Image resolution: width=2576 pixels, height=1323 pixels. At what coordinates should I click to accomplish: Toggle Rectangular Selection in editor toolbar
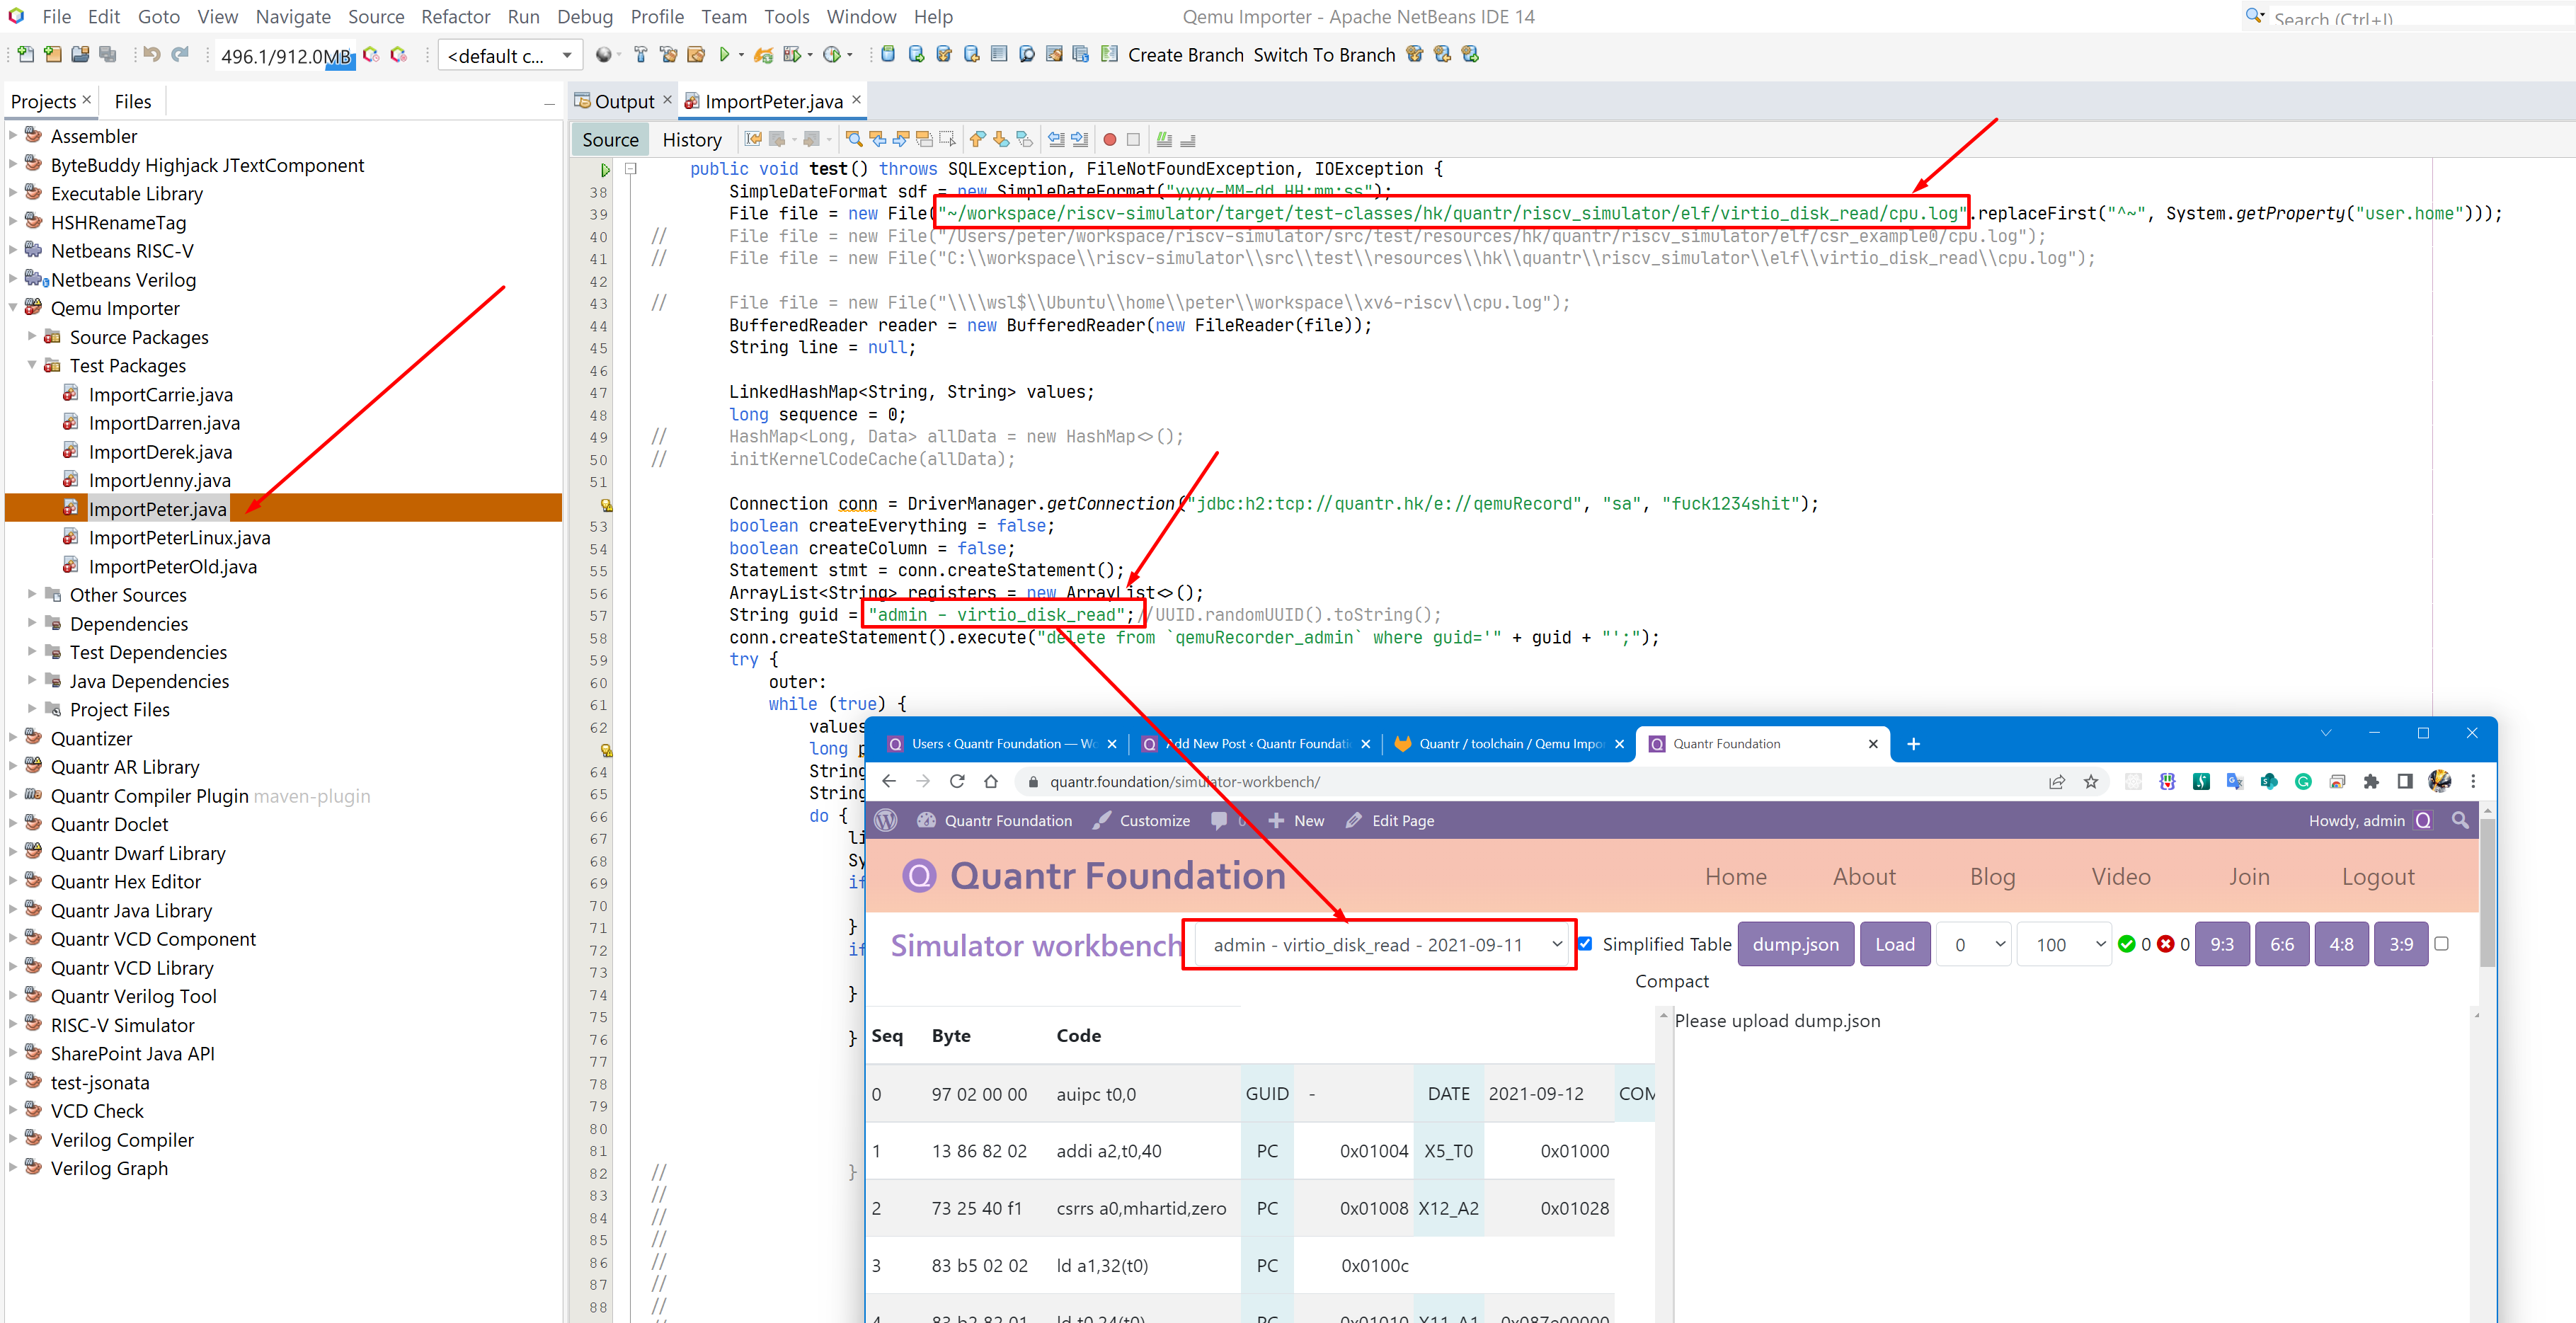(948, 139)
